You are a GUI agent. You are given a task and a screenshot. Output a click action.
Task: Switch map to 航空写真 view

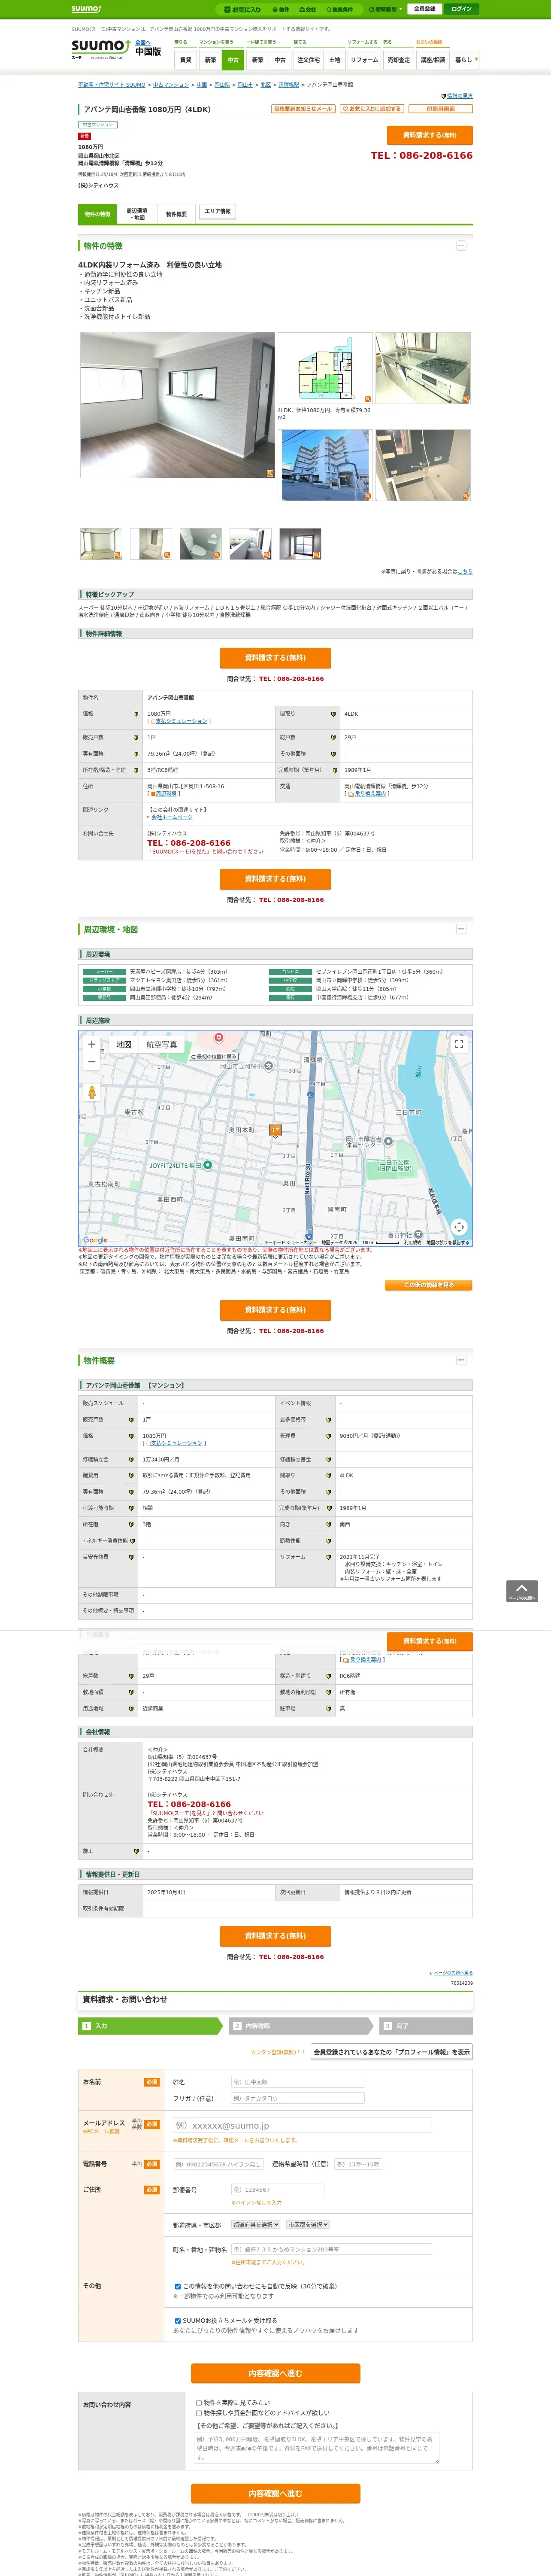click(162, 1045)
